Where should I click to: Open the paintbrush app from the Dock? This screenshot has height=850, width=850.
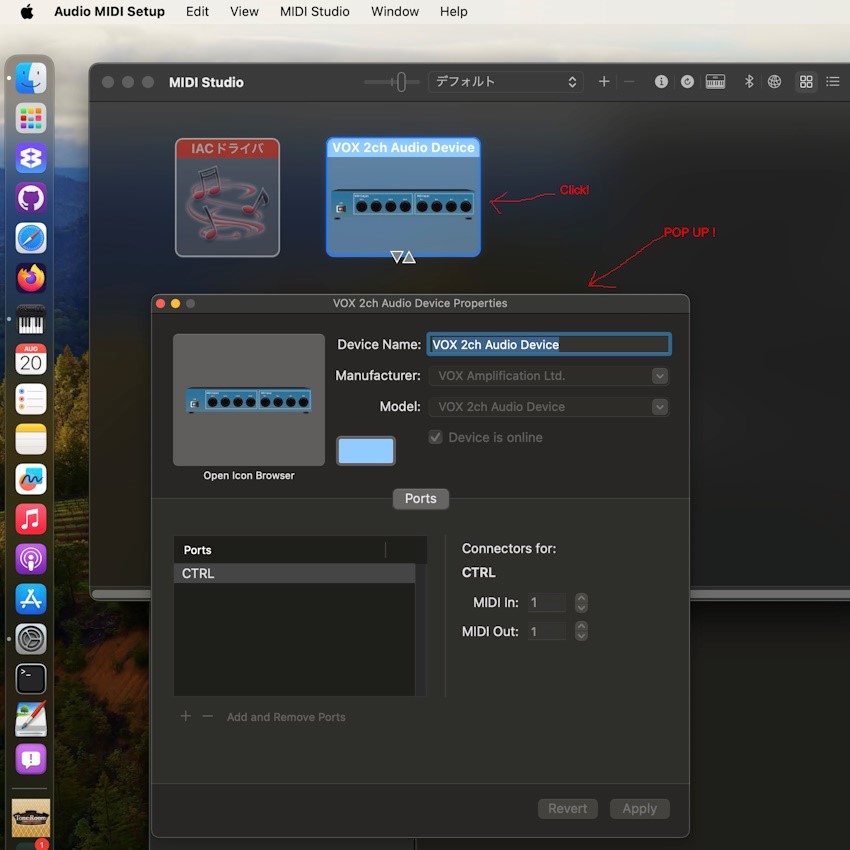pos(31,719)
